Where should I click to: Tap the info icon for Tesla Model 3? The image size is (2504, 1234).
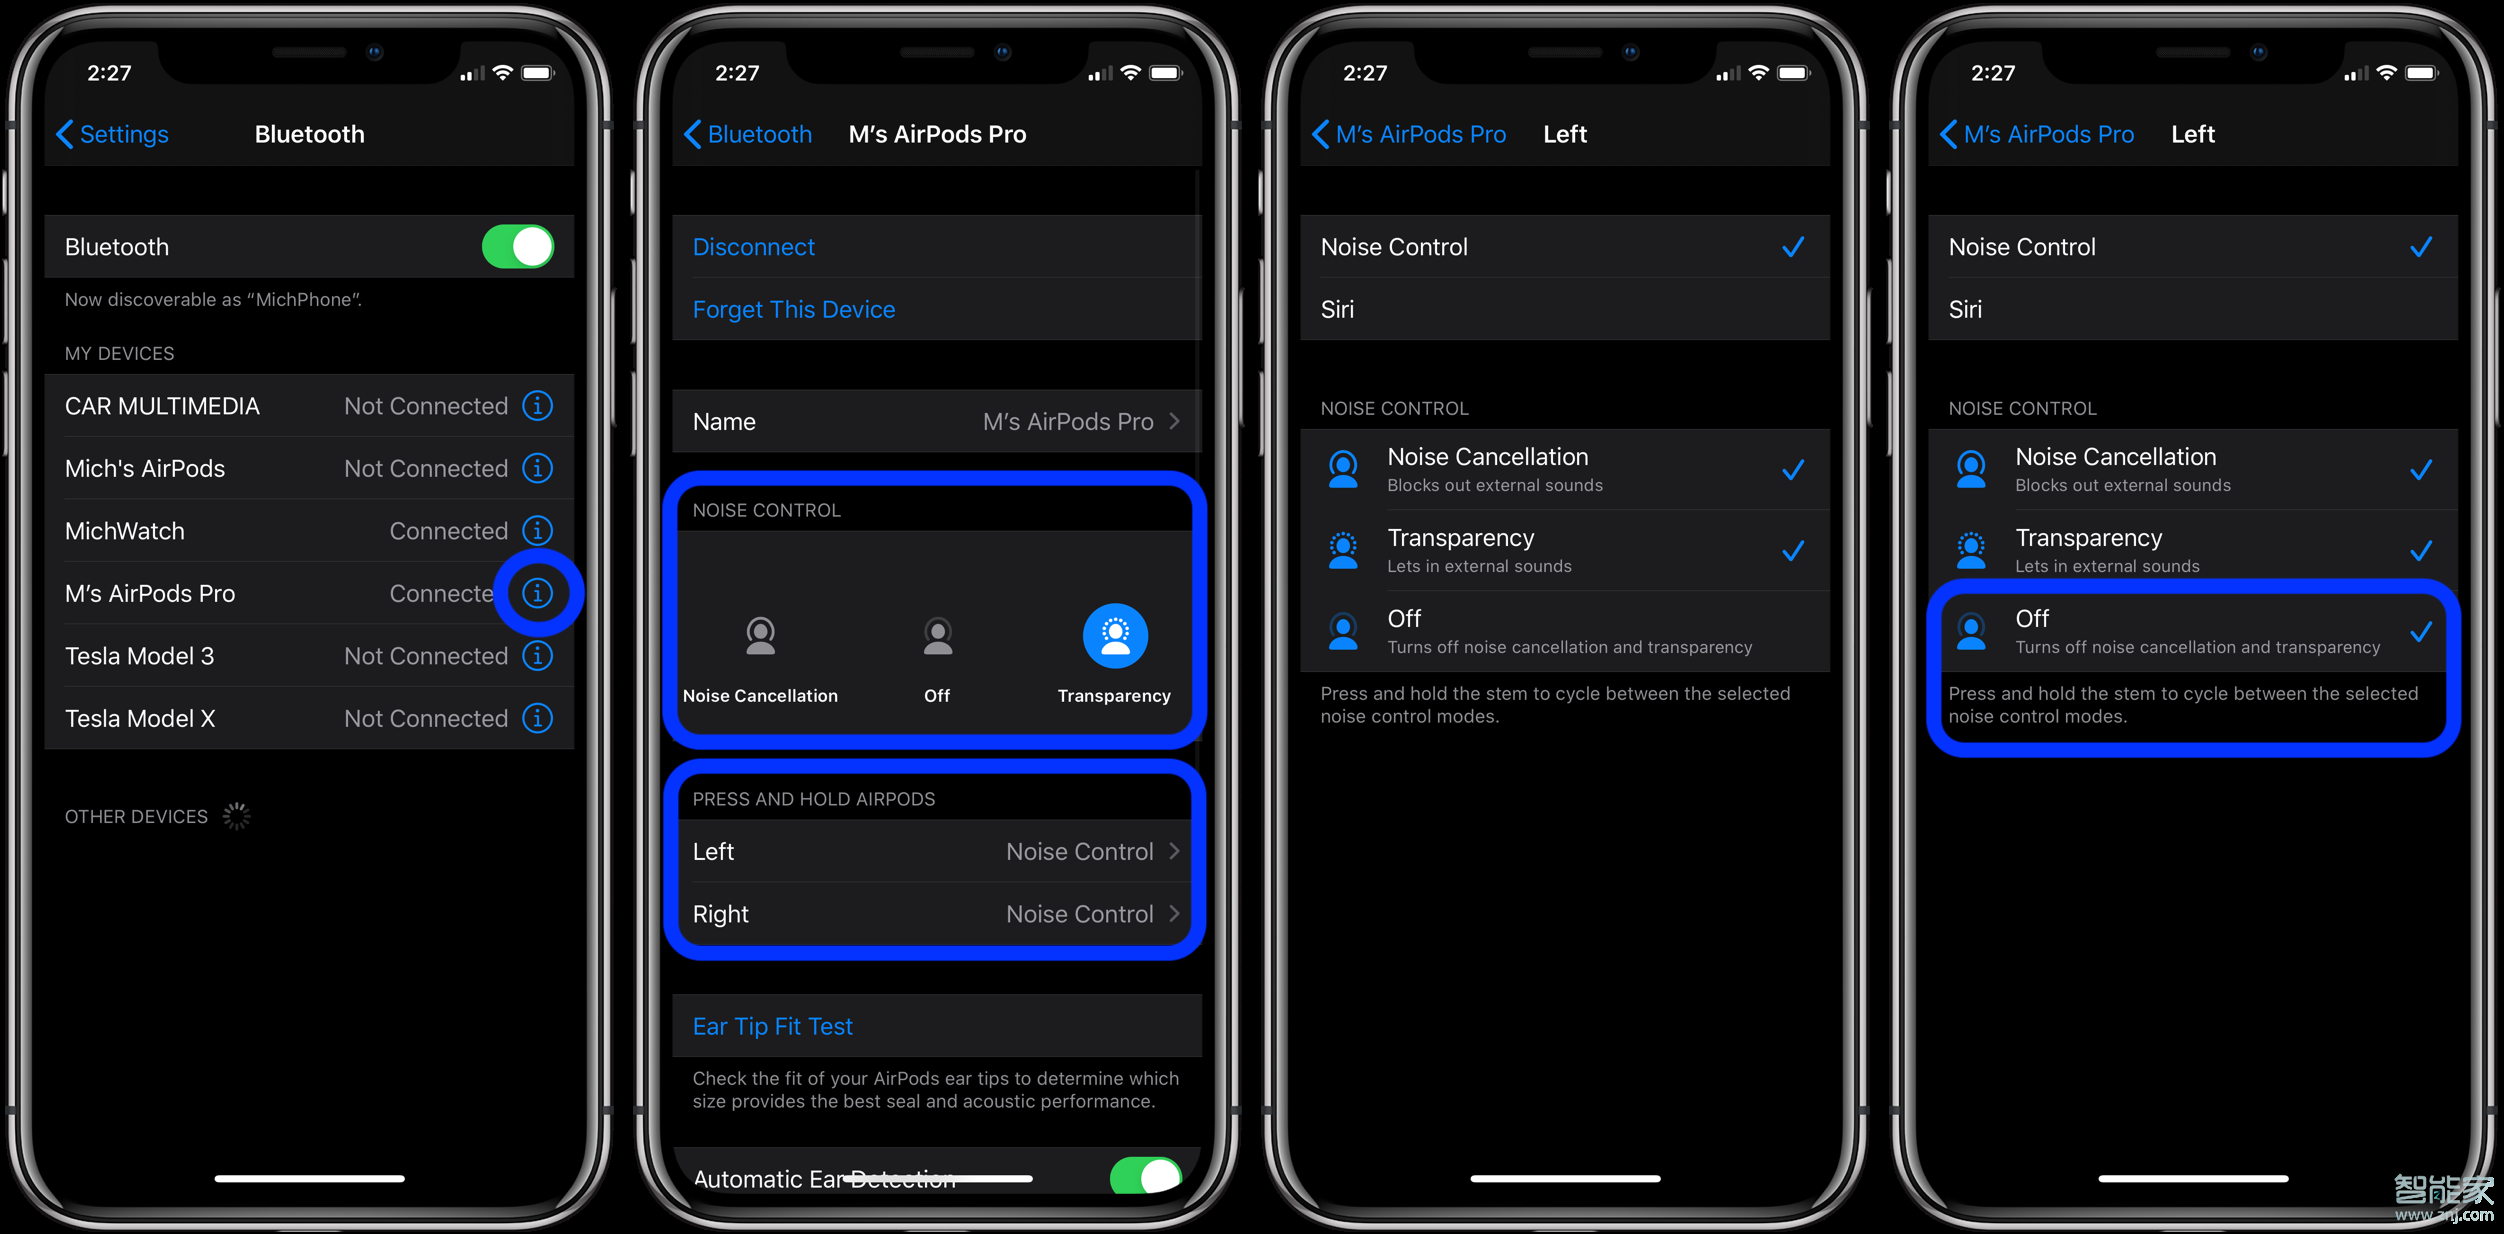[538, 656]
